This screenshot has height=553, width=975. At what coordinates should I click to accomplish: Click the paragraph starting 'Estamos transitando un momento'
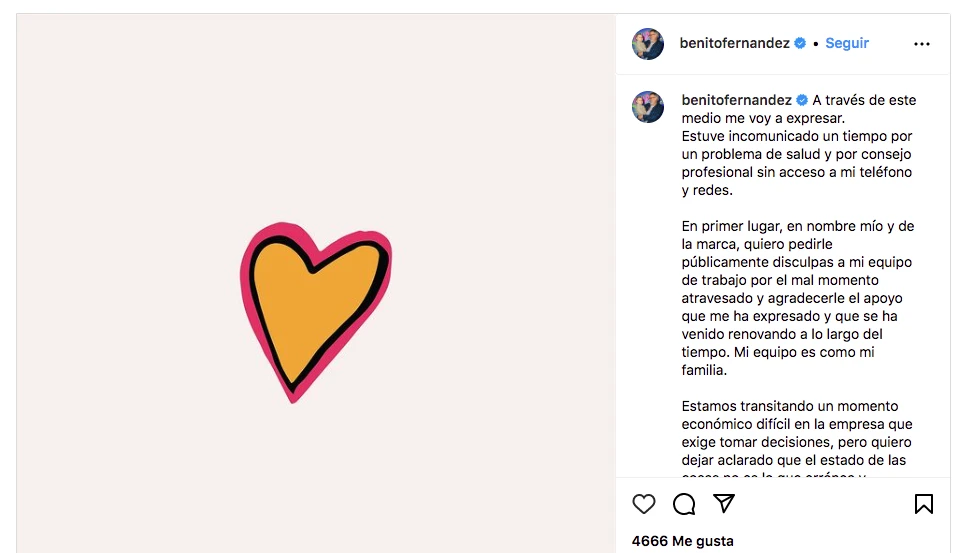[797, 433]
